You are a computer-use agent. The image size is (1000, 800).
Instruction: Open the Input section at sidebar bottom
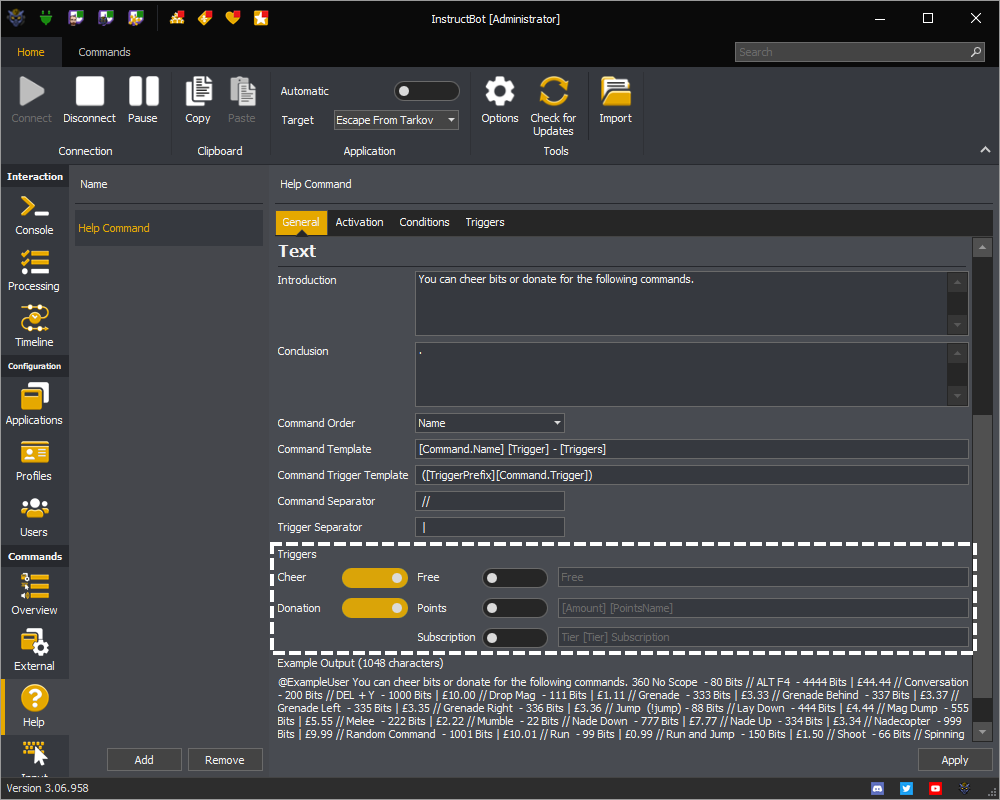[34, 757]
